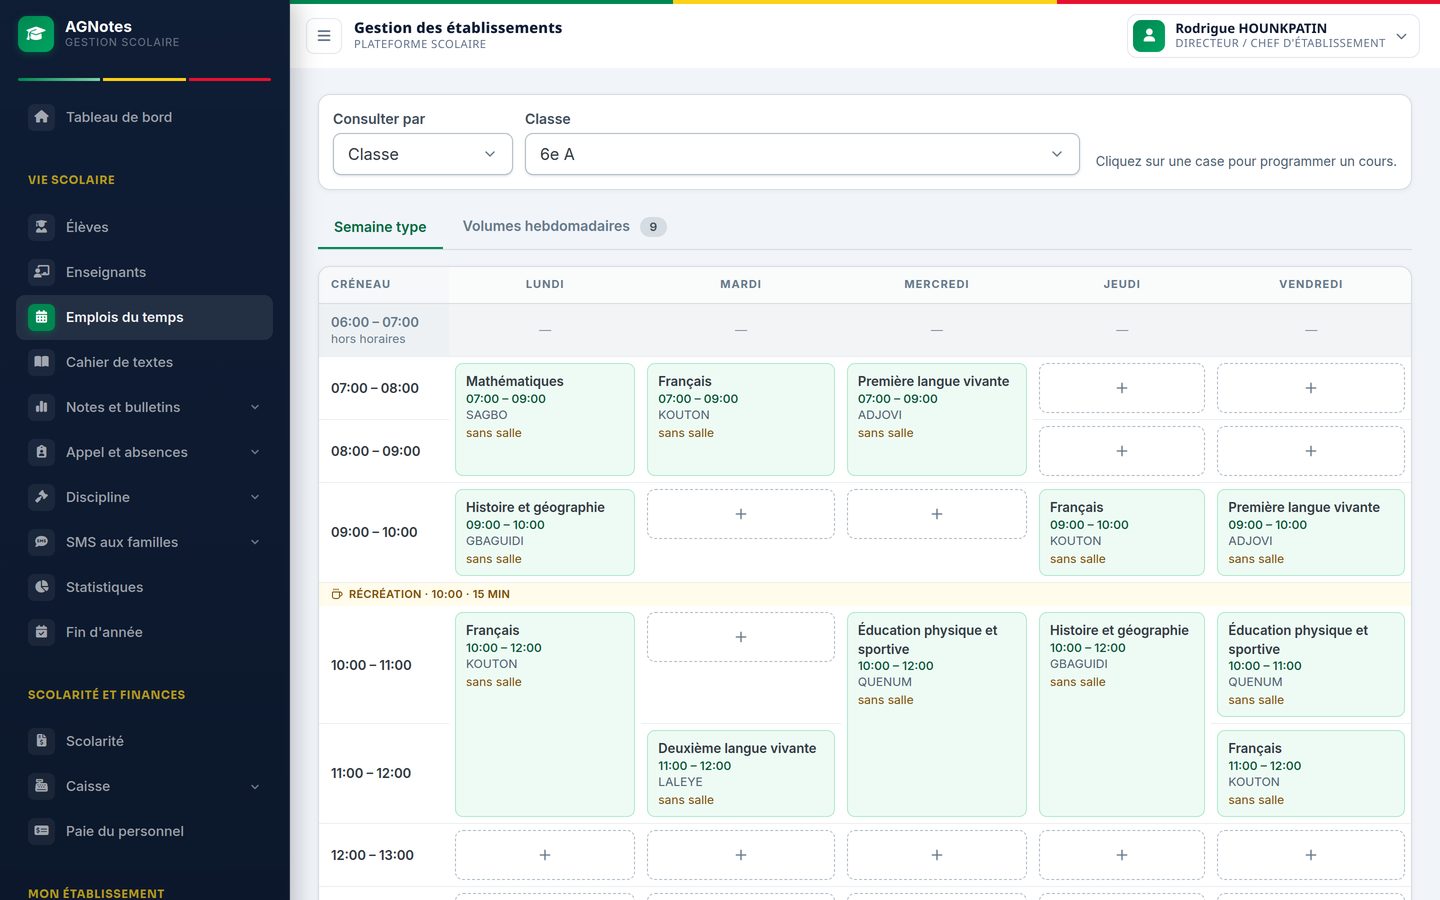This screenshot has width=1440, height=900.
Task: Click the Scolarité invoice icon
Action: [41, 741]
